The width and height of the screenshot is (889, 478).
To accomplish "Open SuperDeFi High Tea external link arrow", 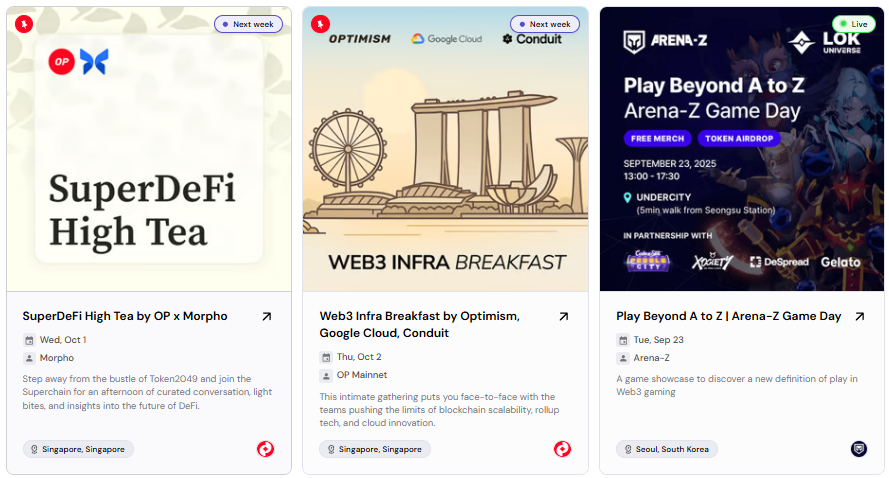I will [x=266, y=316].
